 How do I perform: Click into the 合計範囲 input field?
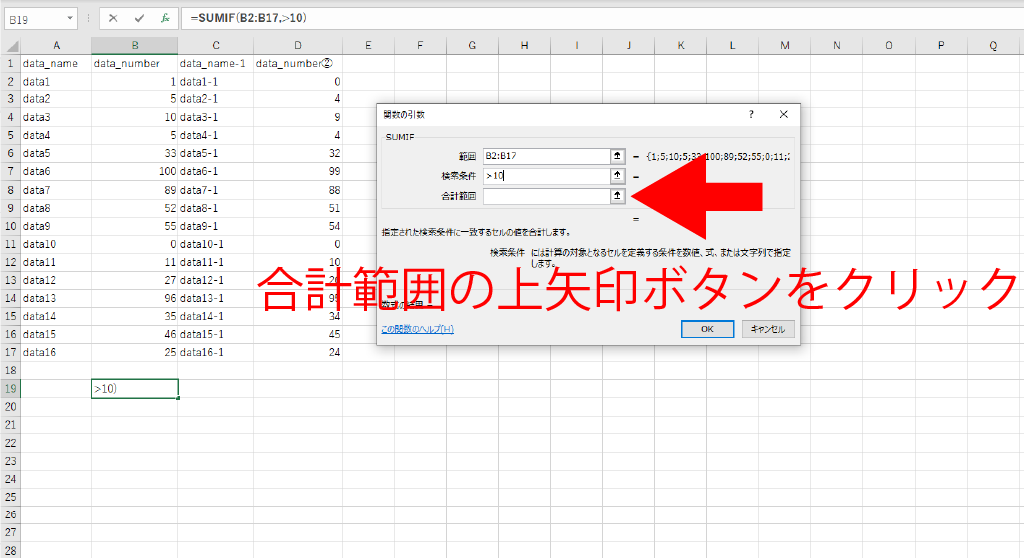click(546, 196)
